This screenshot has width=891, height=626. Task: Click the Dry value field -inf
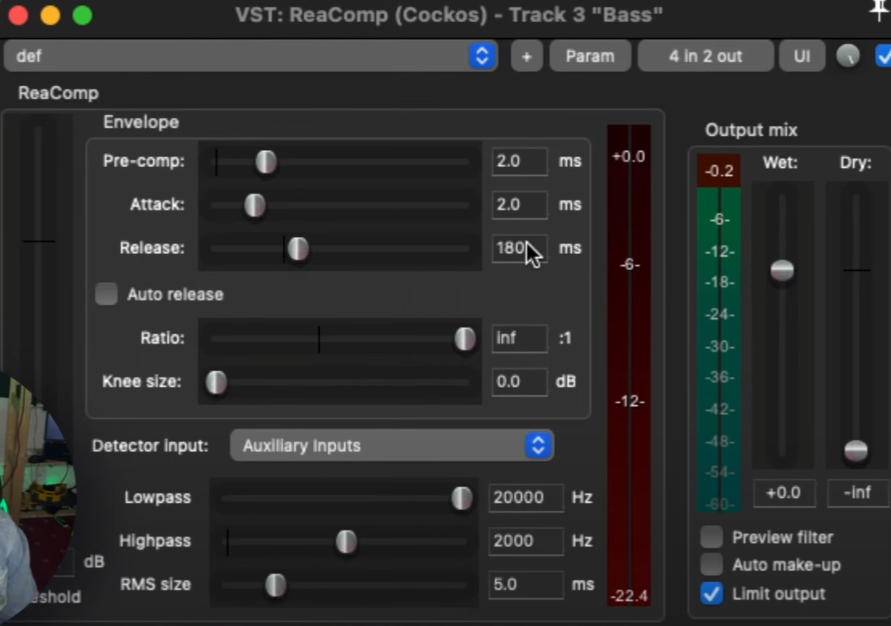858,493
